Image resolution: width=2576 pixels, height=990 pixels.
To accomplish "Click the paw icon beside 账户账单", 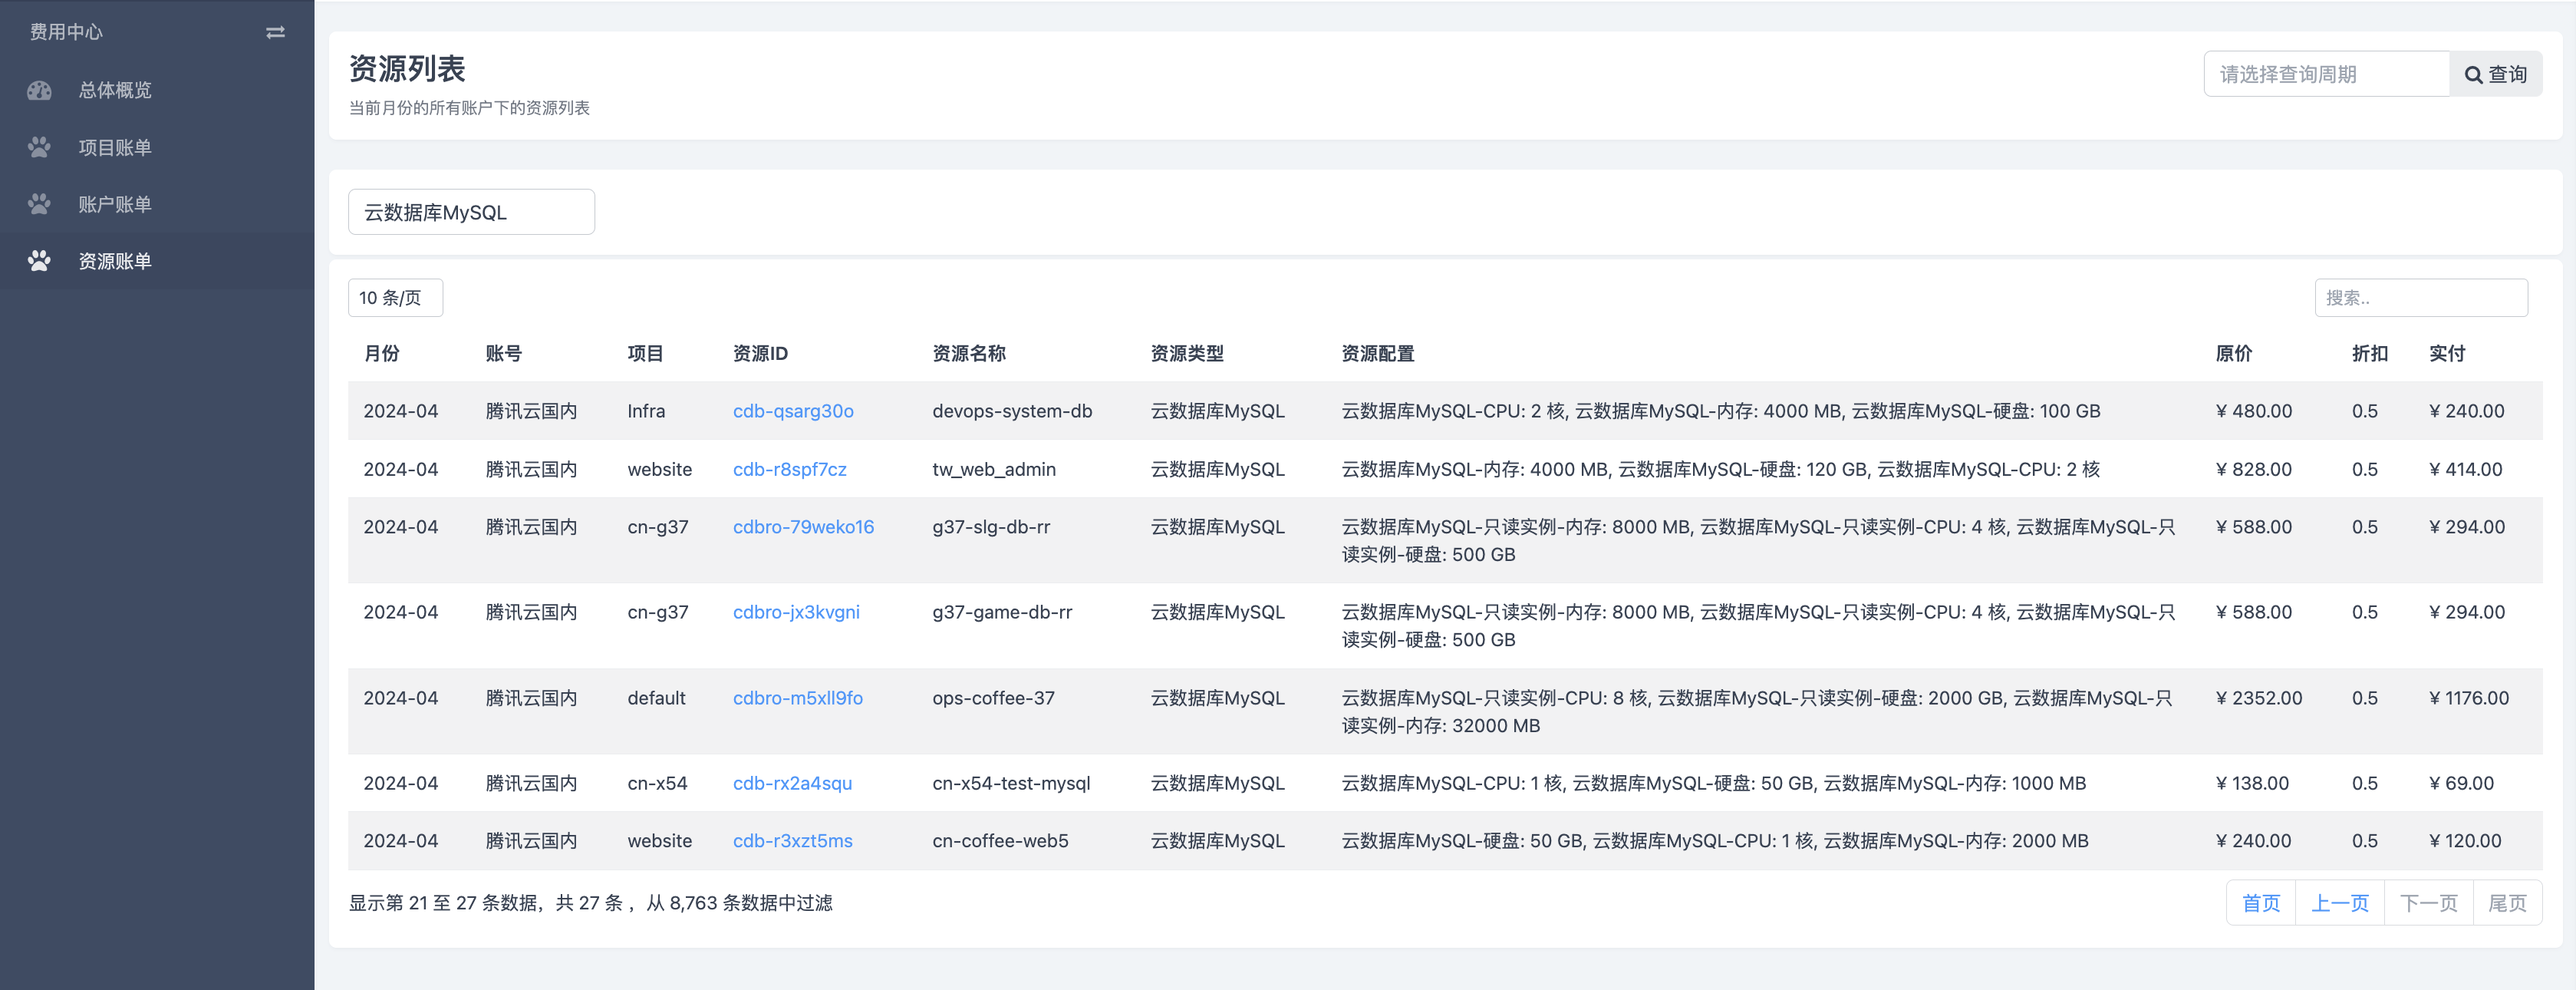I will pyautogui.click(x=39, y=205).
